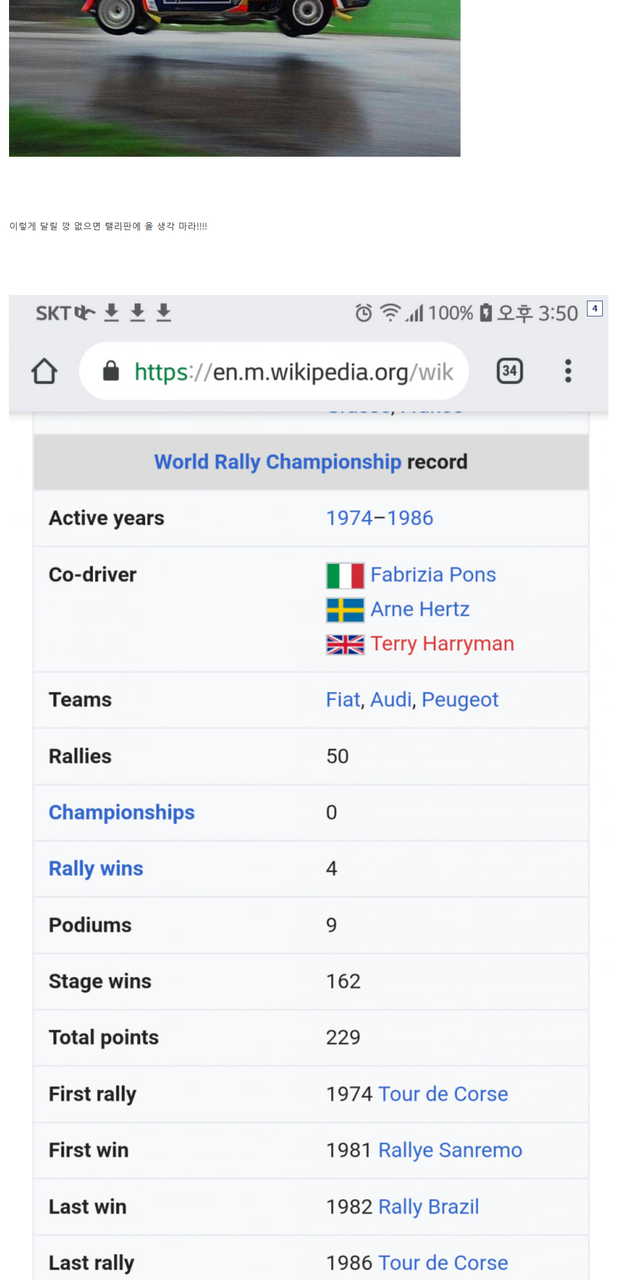Click the Championships row label link
Viewport: 640px width, 1280px height.
point(121,813)
